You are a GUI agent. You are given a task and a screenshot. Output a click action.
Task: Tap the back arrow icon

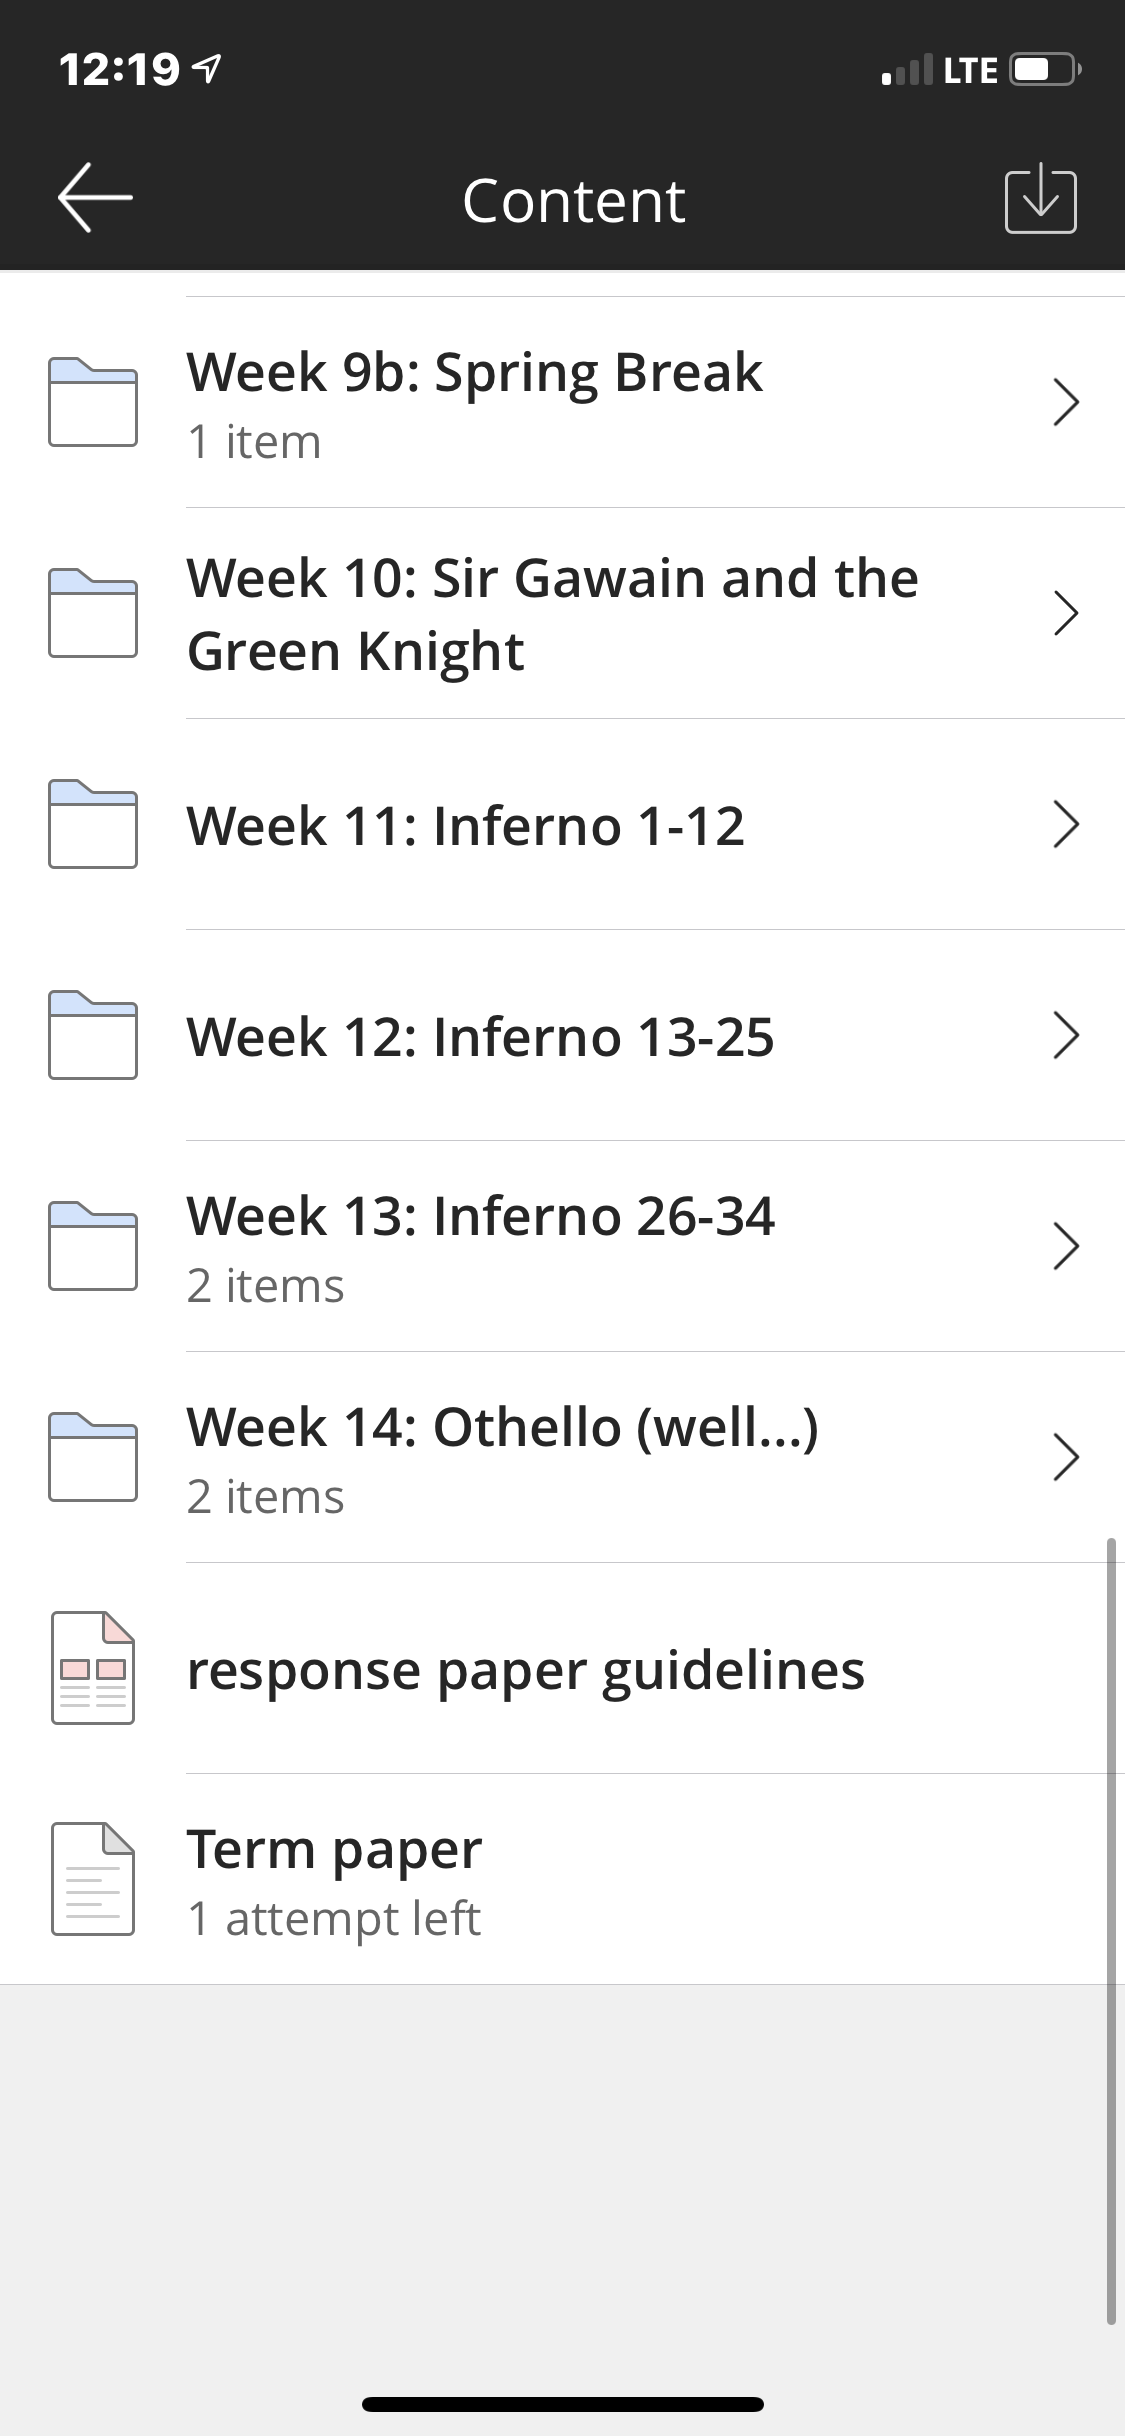[x=94, y=197]
